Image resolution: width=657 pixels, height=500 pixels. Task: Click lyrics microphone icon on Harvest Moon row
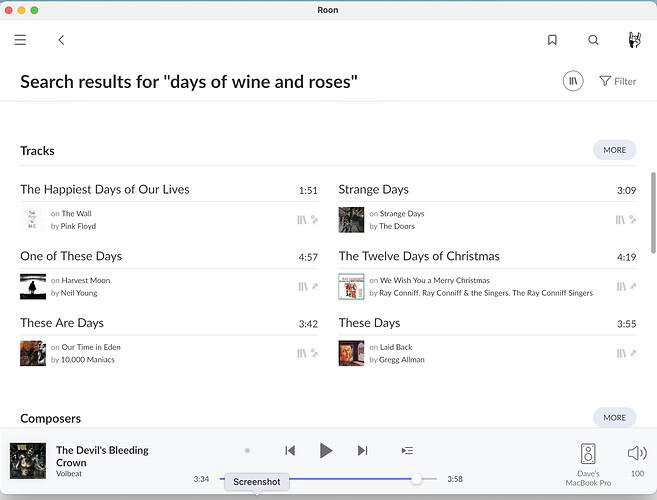pos(315,287)
